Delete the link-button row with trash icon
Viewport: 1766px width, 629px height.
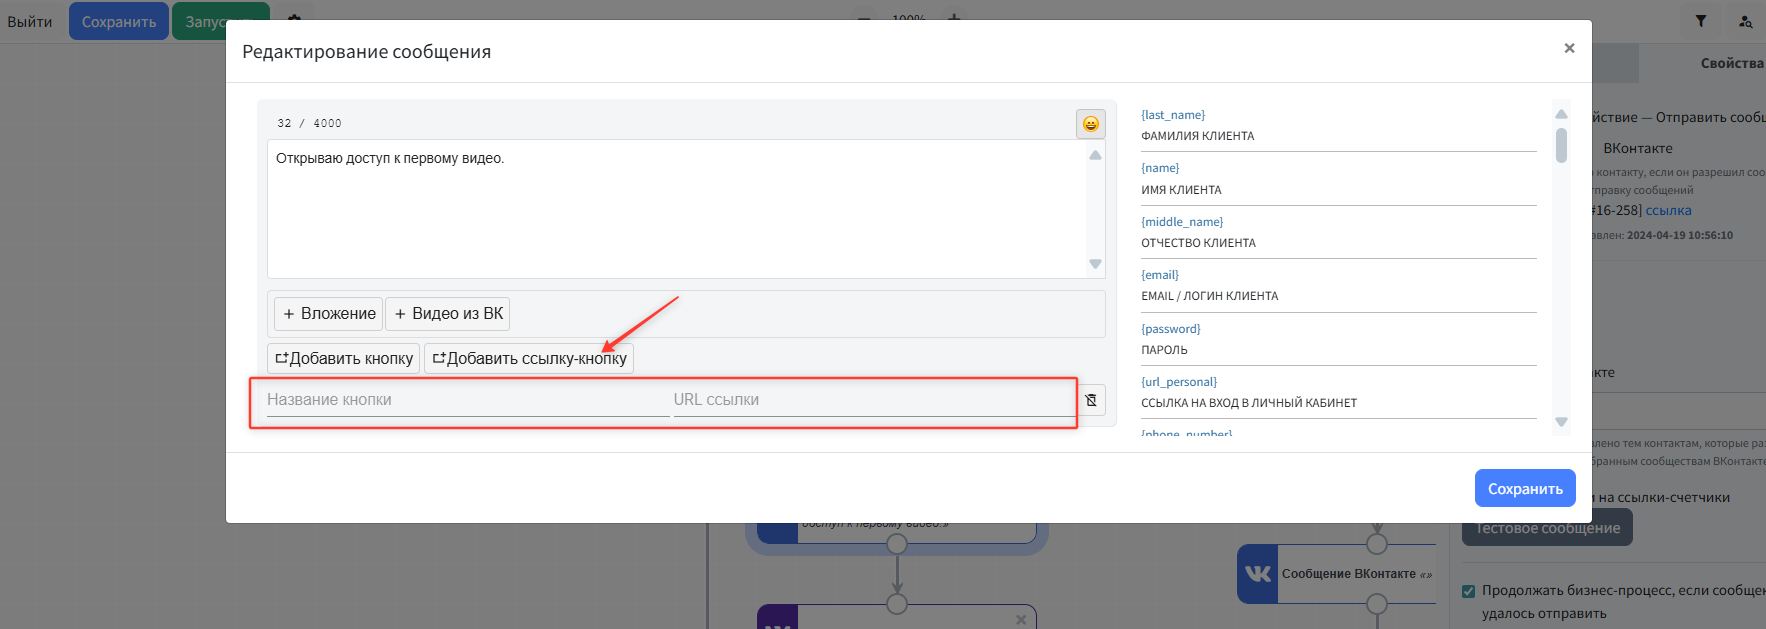click(1091, 400)
